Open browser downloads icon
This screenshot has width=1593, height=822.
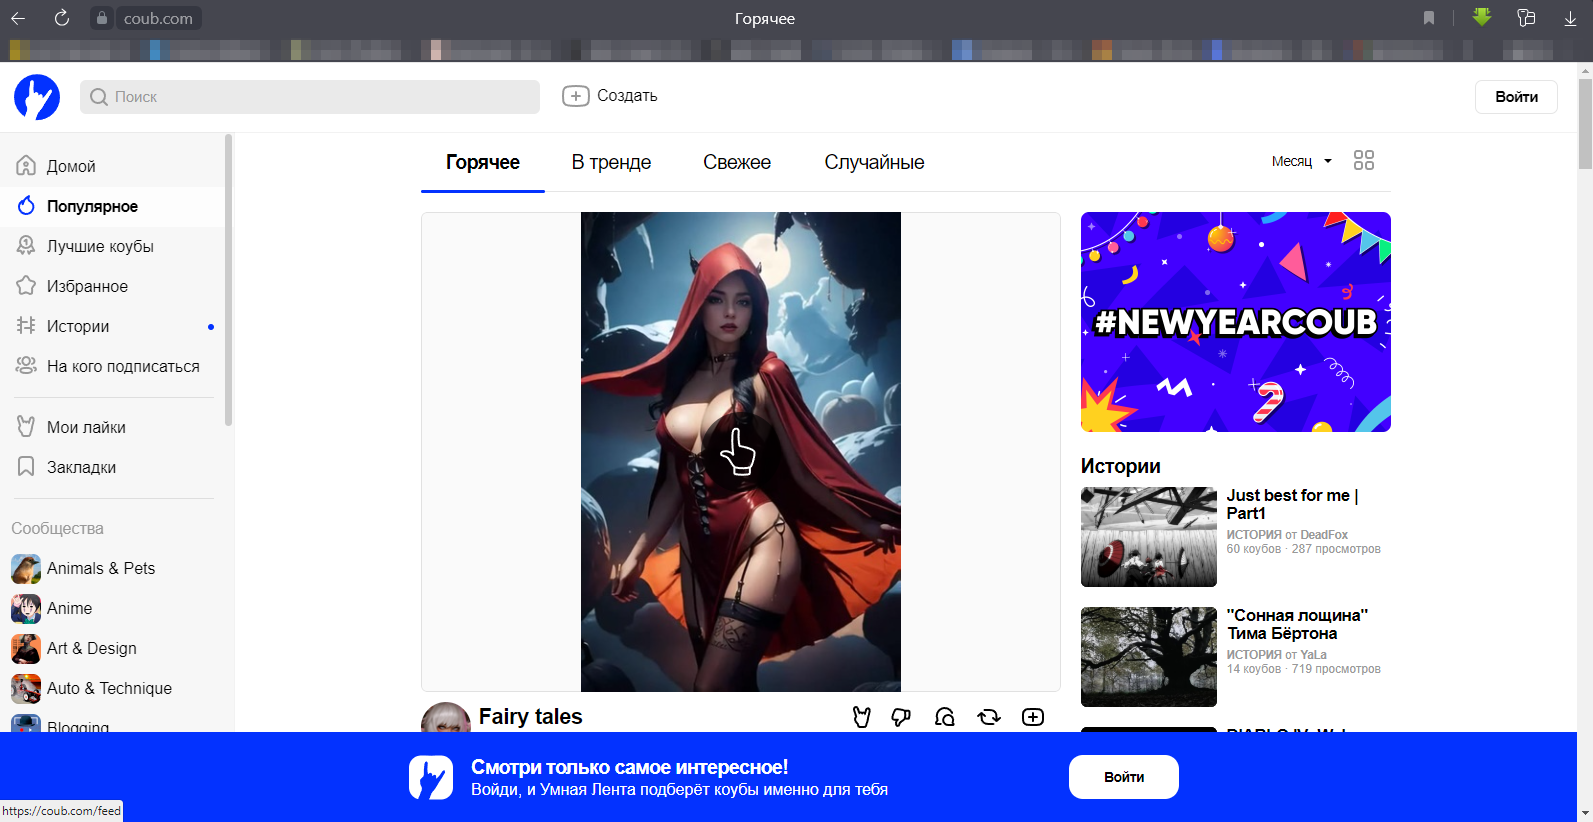pyautogui.click(x=1570, y=18)
